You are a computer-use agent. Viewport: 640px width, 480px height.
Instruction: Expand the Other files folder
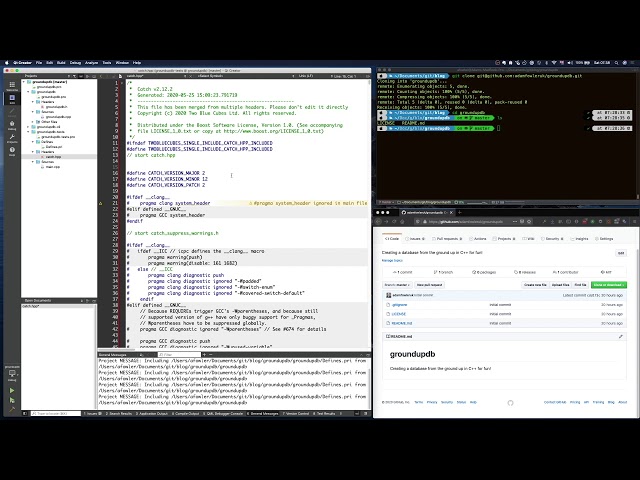tap(33, 122)
